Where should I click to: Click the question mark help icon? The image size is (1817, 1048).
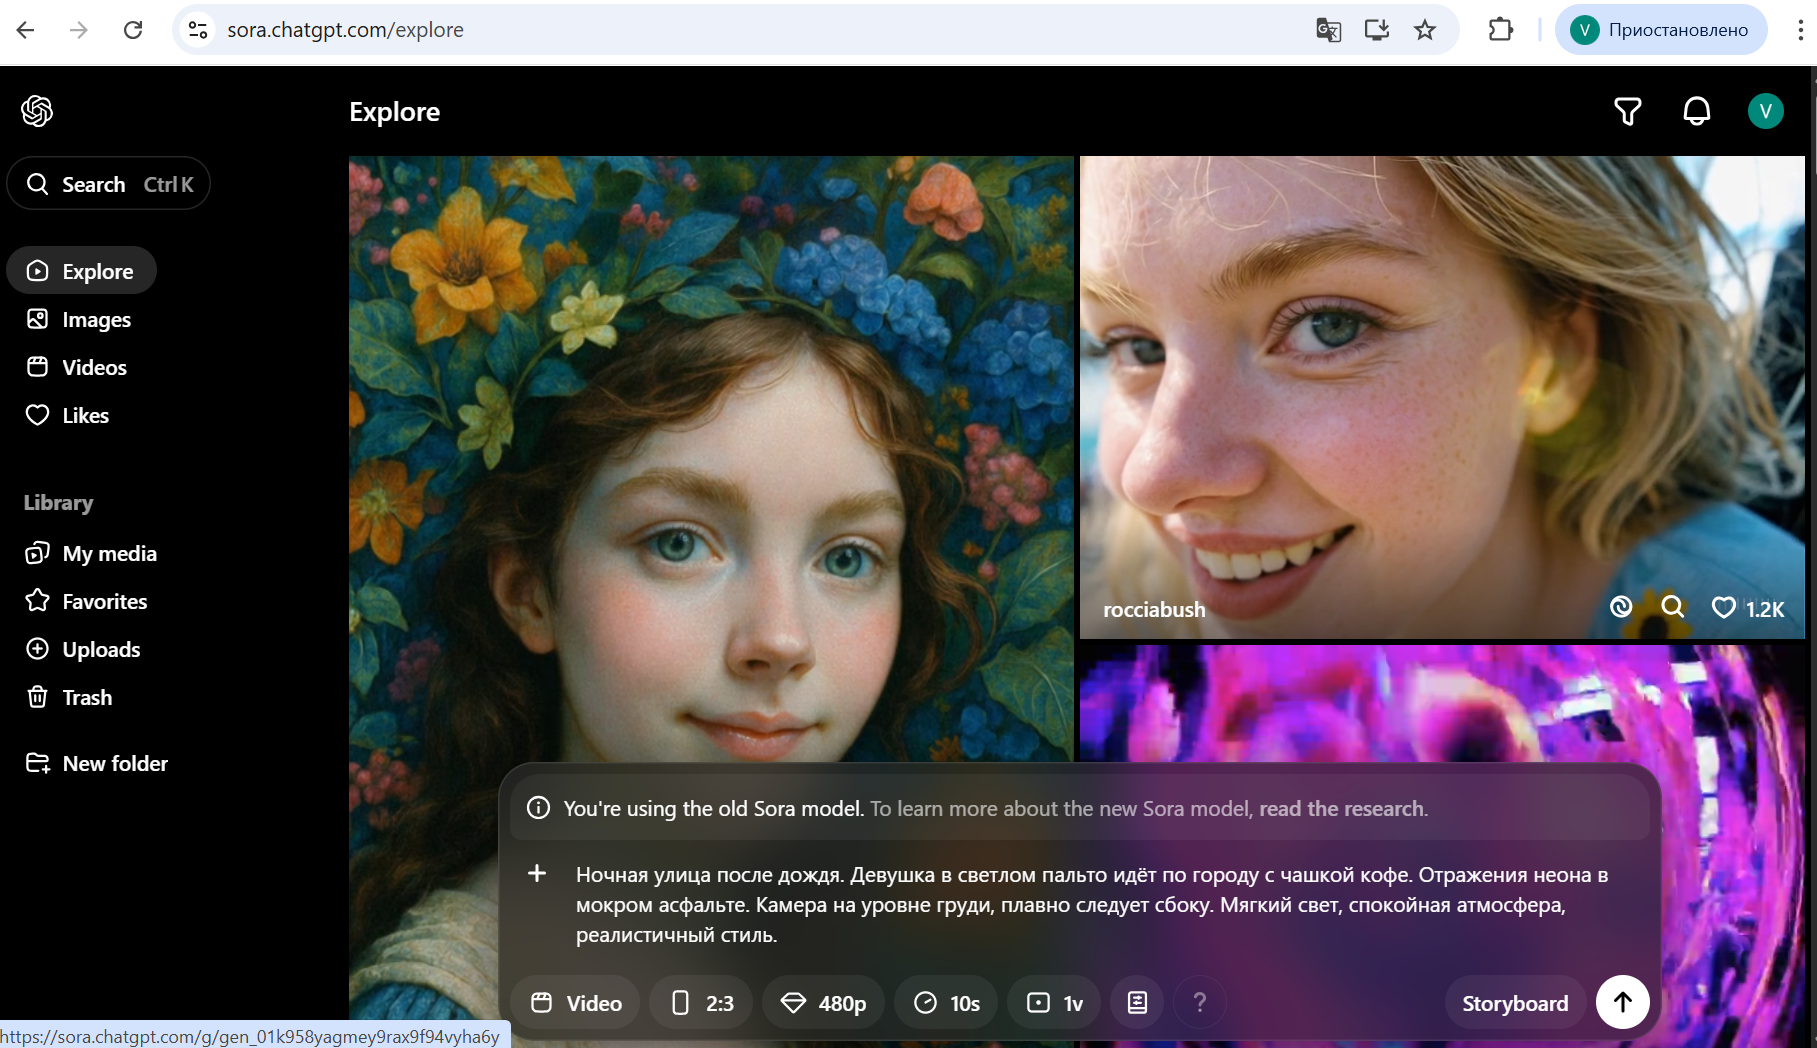click(1199, 1002)
